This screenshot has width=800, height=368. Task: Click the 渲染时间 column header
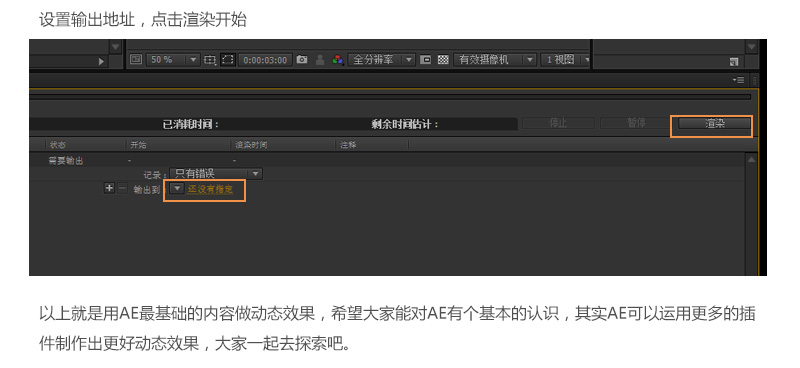click(x=251, y=145)
